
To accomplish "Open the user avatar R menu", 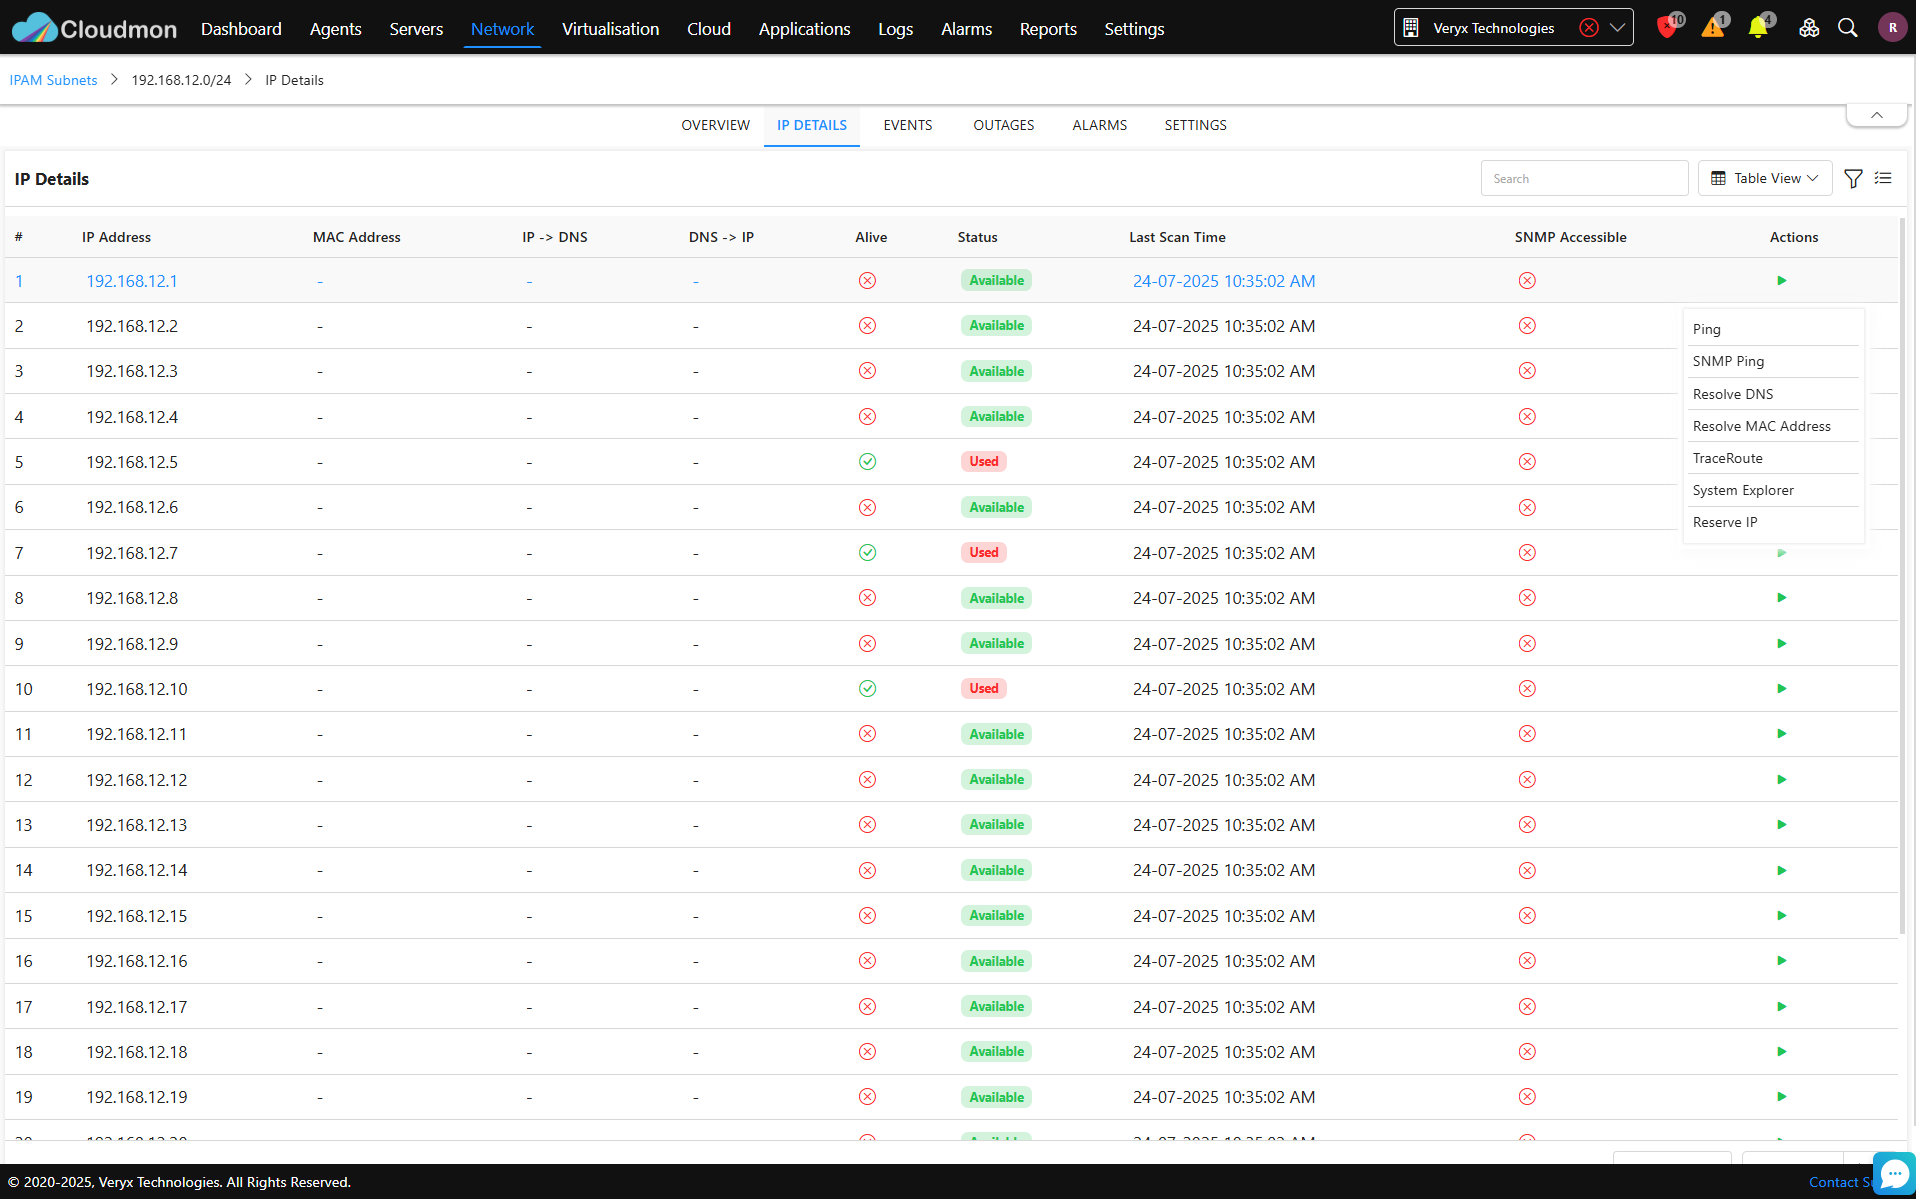I will (1892, 28).
